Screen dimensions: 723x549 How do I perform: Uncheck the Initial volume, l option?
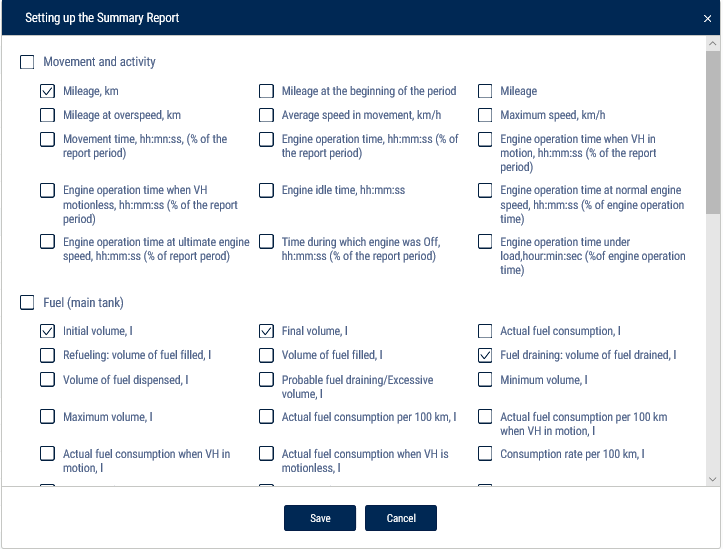tap(47, 331)
